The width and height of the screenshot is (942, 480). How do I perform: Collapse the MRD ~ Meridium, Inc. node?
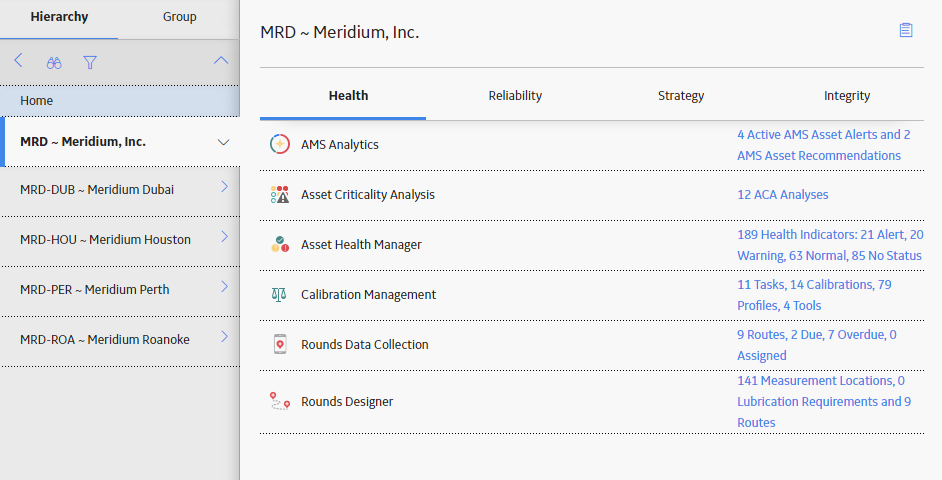pos(223,142)
